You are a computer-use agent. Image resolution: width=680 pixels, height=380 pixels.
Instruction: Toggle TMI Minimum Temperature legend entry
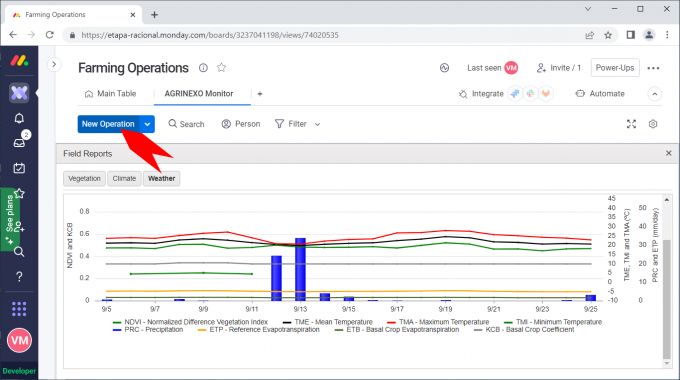pos(553,322)
